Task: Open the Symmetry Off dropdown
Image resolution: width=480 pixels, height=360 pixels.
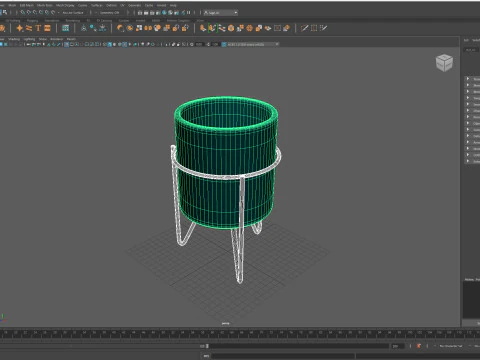Action: [x=110, y=13]
